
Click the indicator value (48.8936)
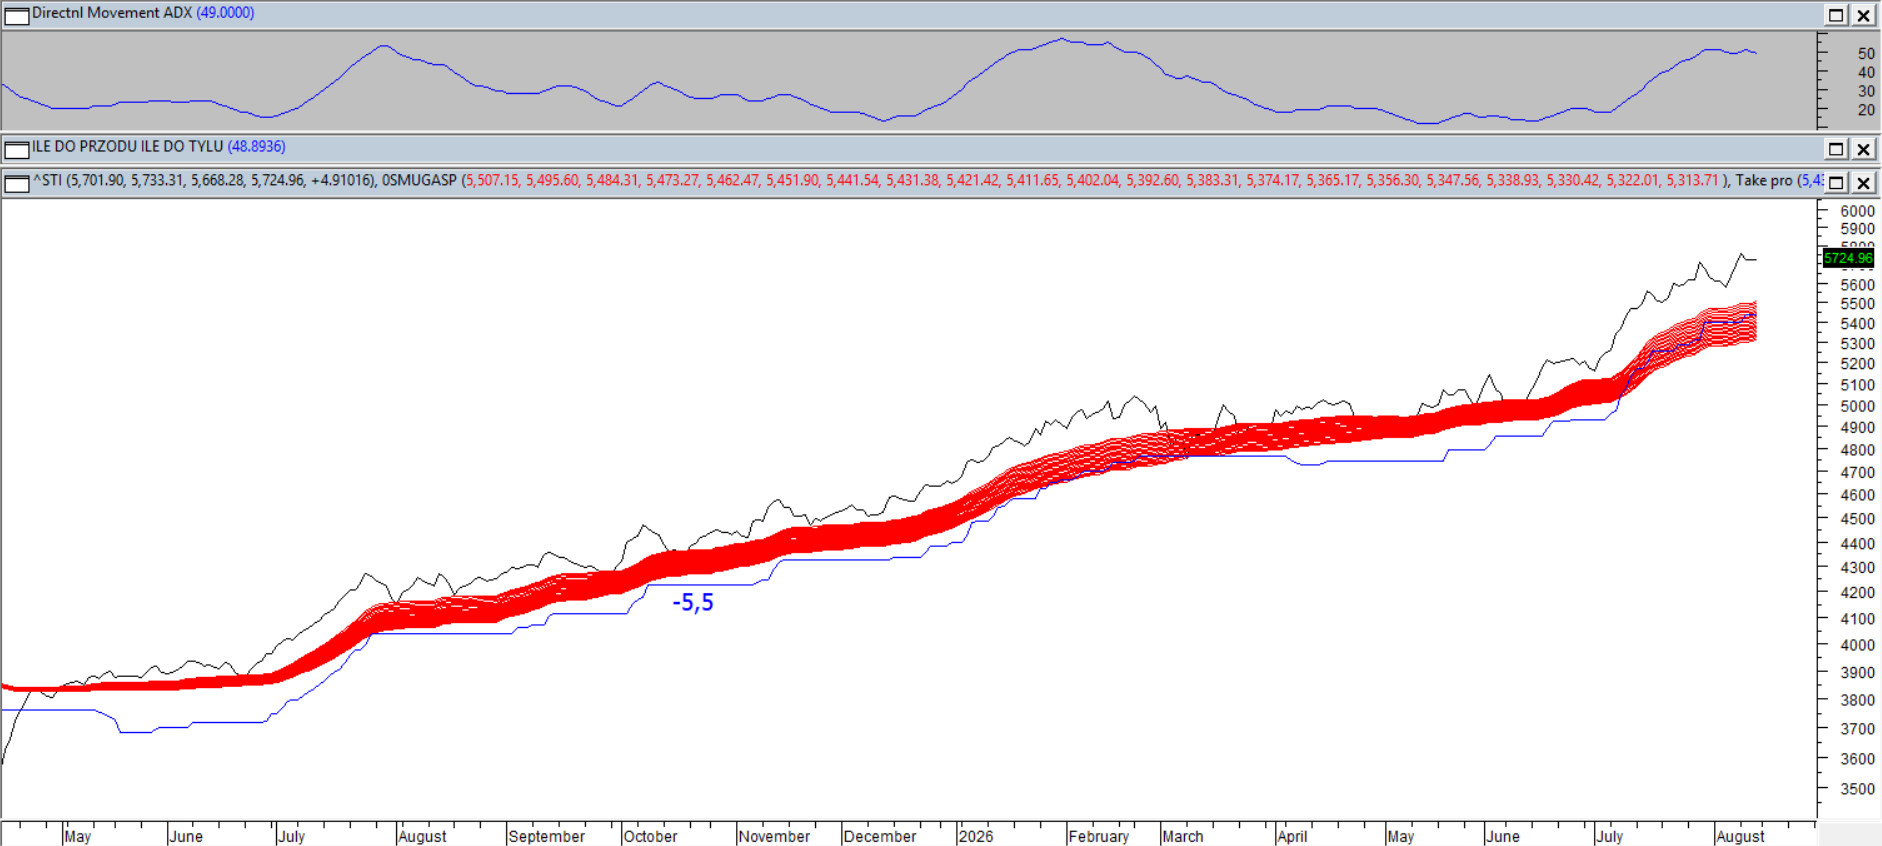click(257, 147)
